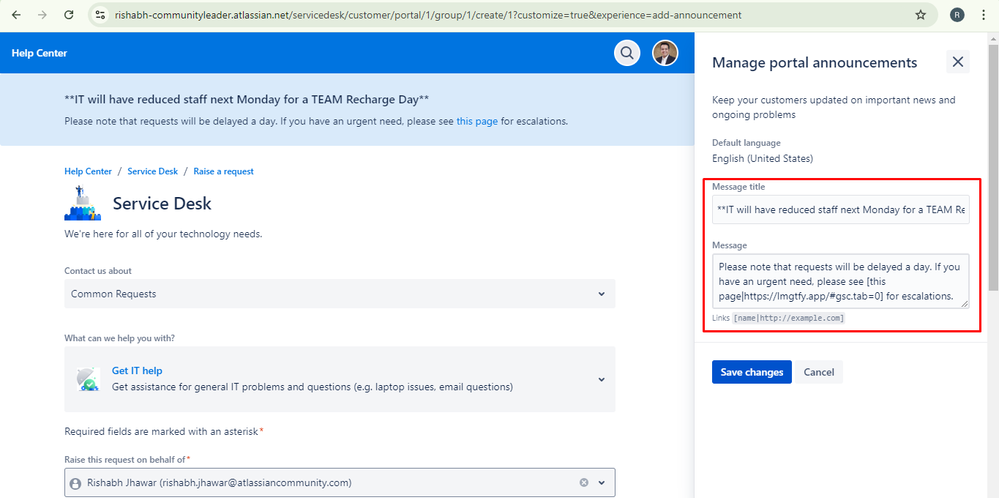The height and width of the screenshot is (498, 999).
Task: Click the Links example '[name|http://example.com]' text
Action: tap(789, 318)
